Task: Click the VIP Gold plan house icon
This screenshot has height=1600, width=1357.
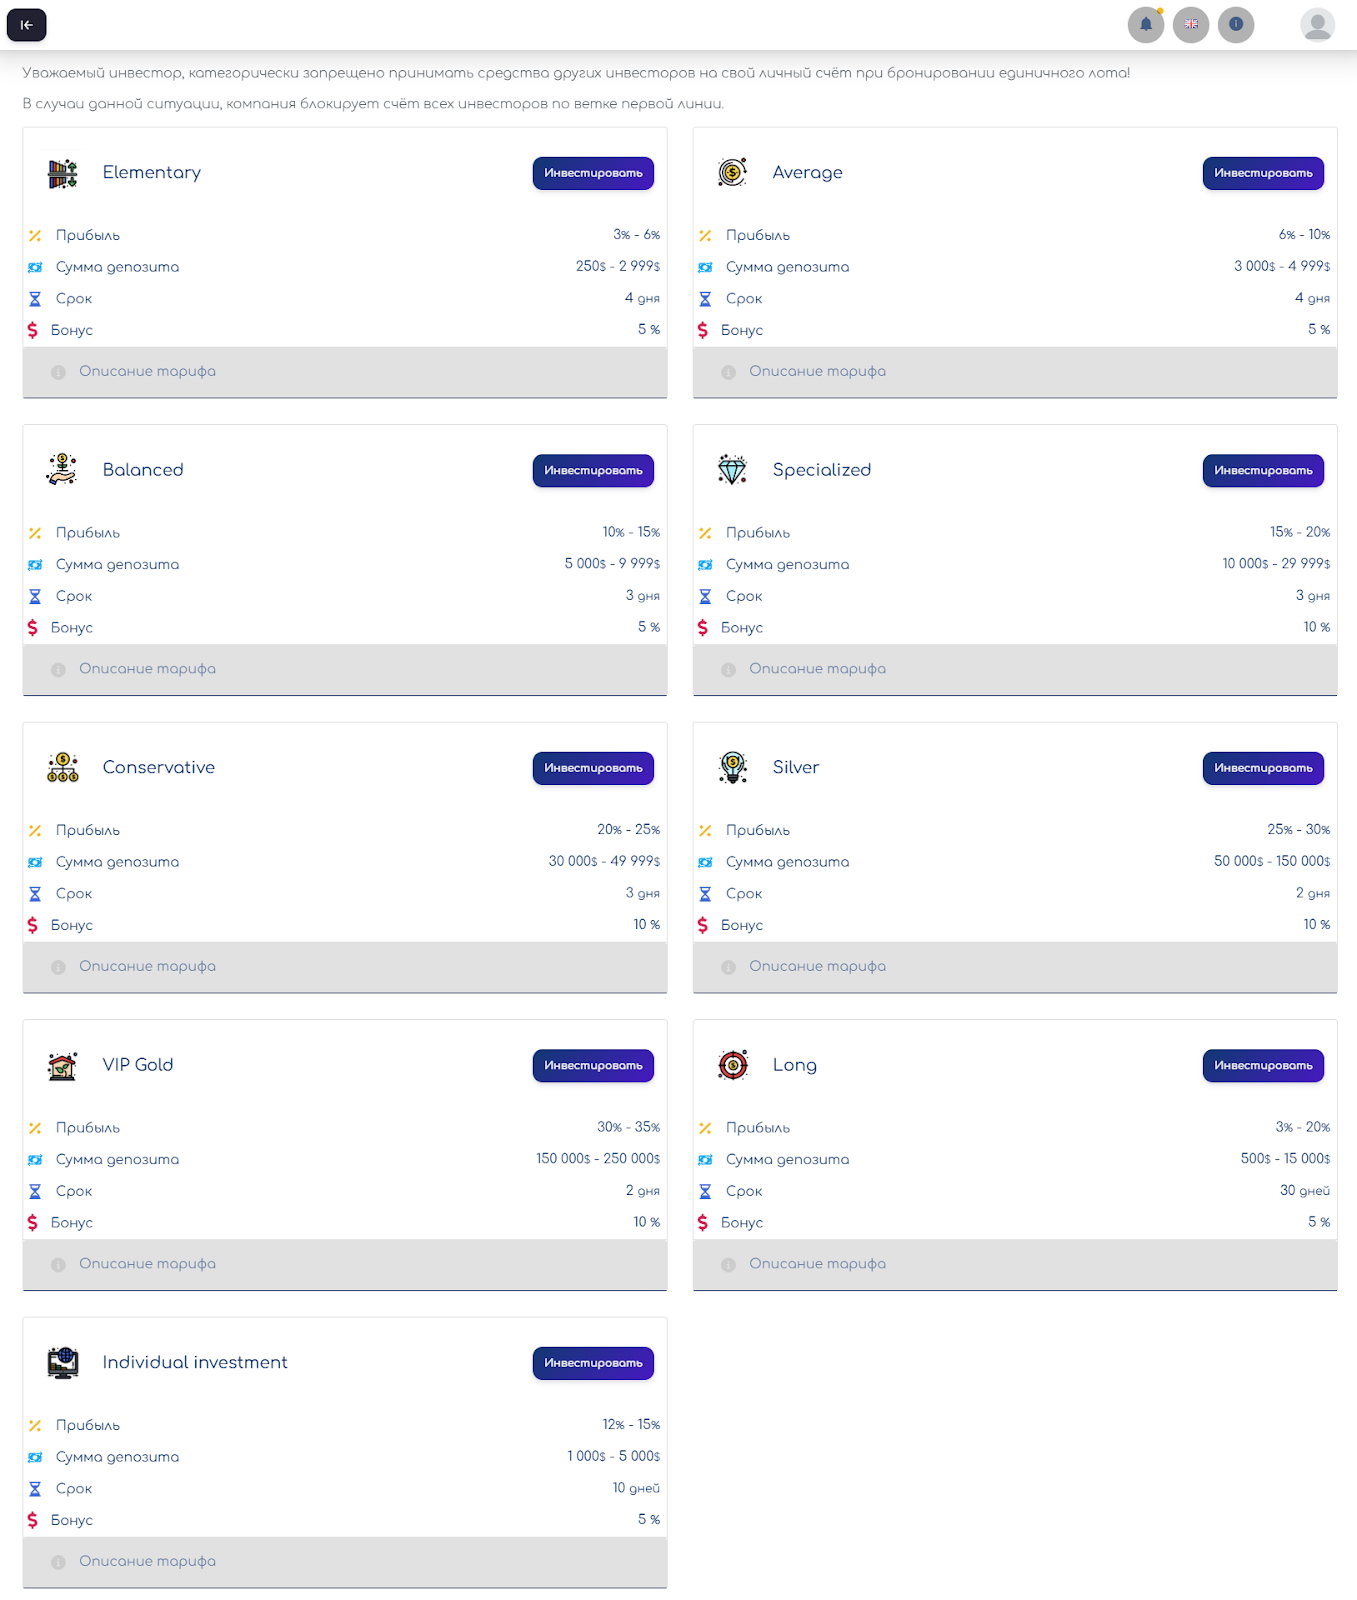Action: click(63, 1065)
